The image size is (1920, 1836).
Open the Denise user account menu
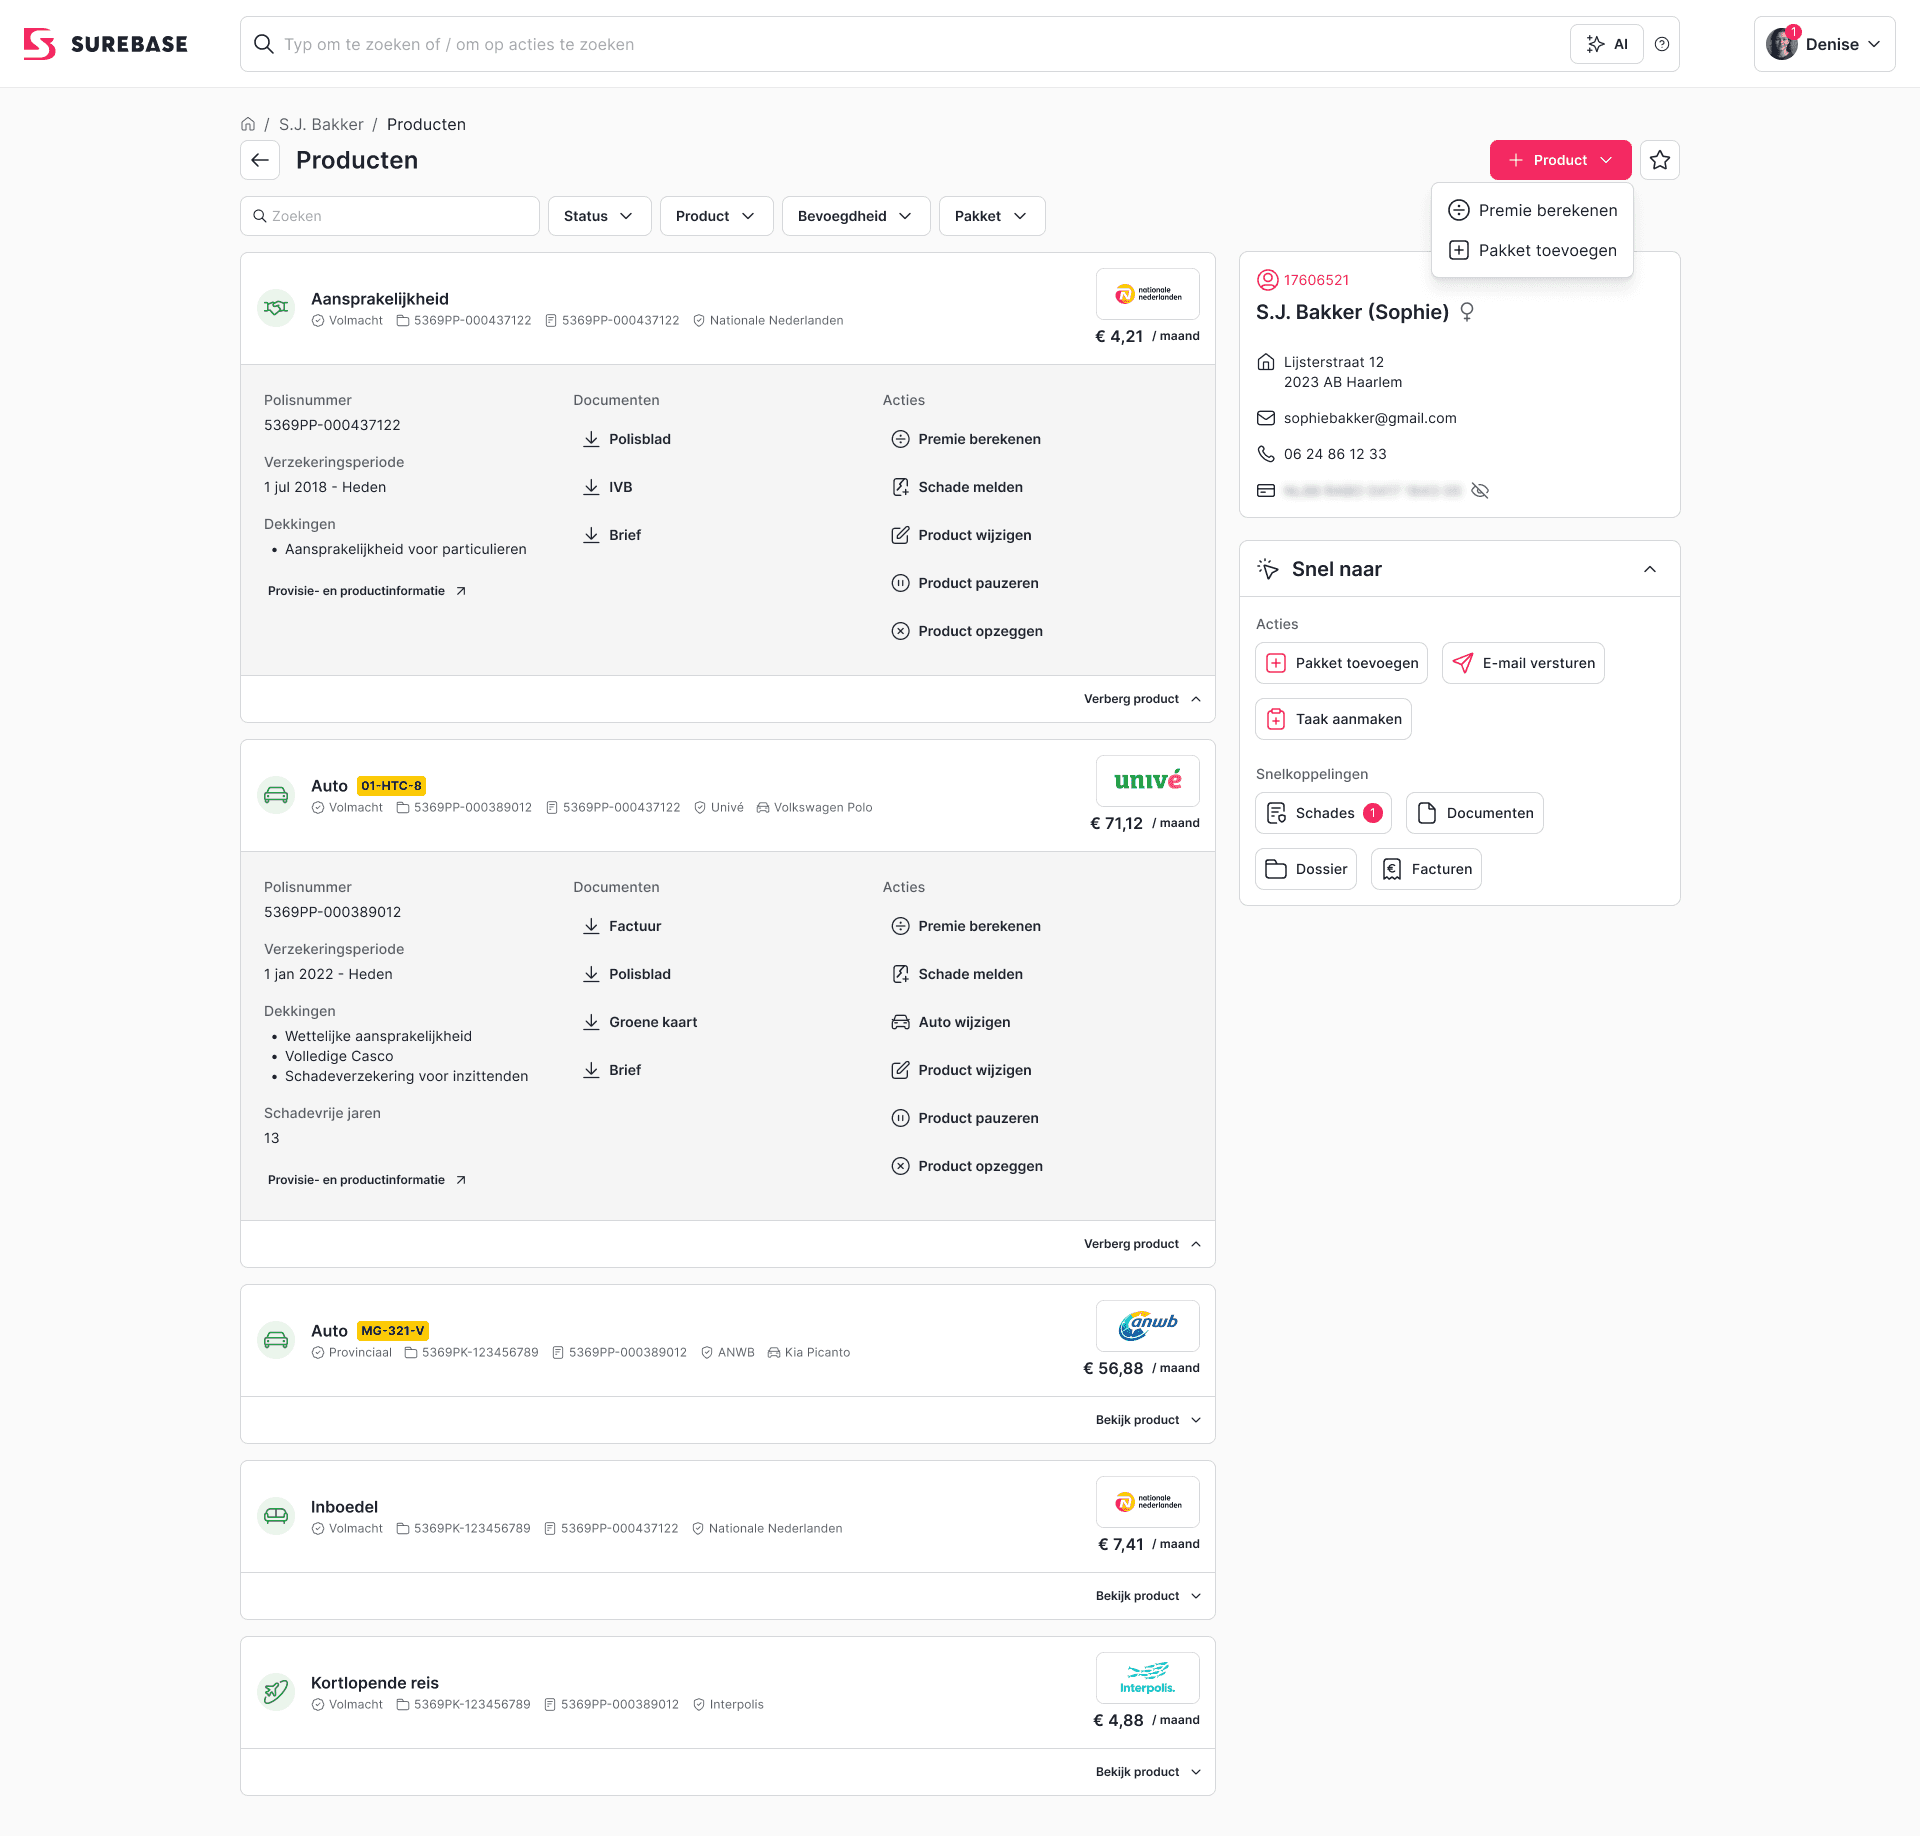coord(1824,44)
